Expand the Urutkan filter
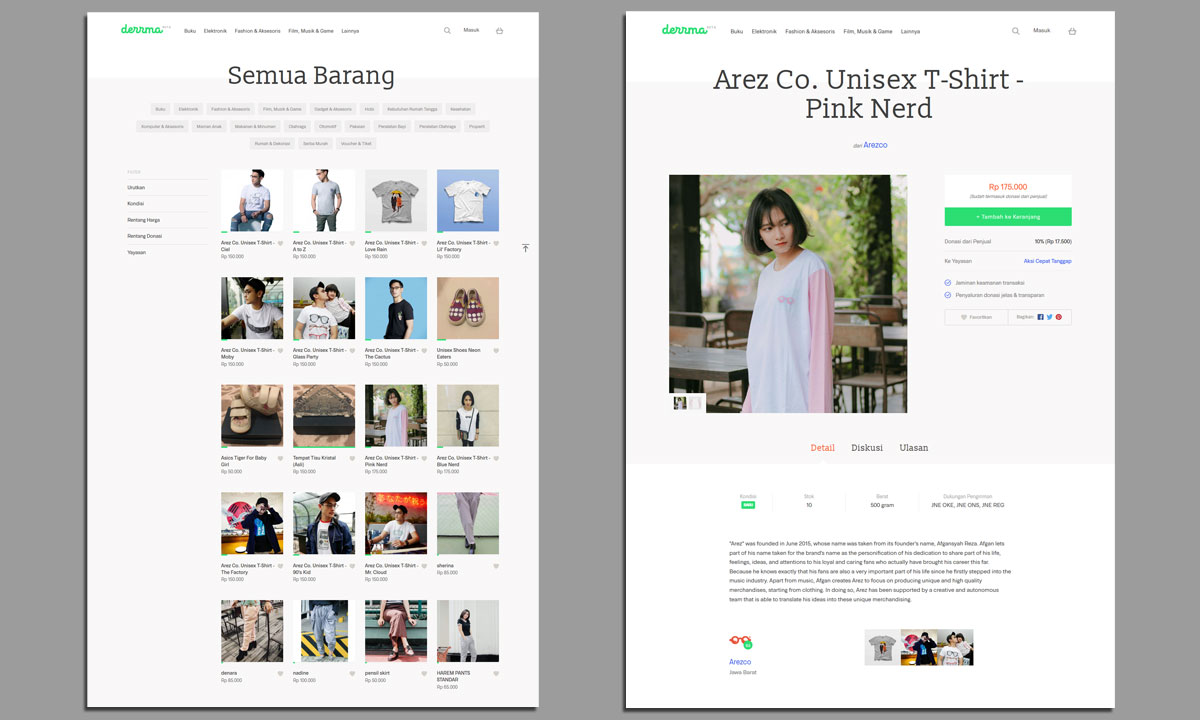This screenshot has height=720, width=1200. (x=137, y=187)
